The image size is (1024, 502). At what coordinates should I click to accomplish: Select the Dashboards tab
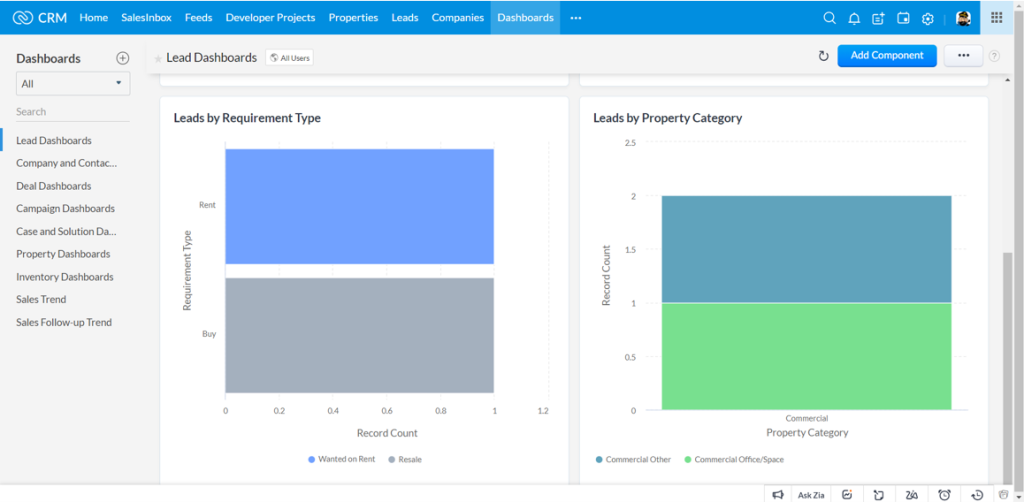525,18
